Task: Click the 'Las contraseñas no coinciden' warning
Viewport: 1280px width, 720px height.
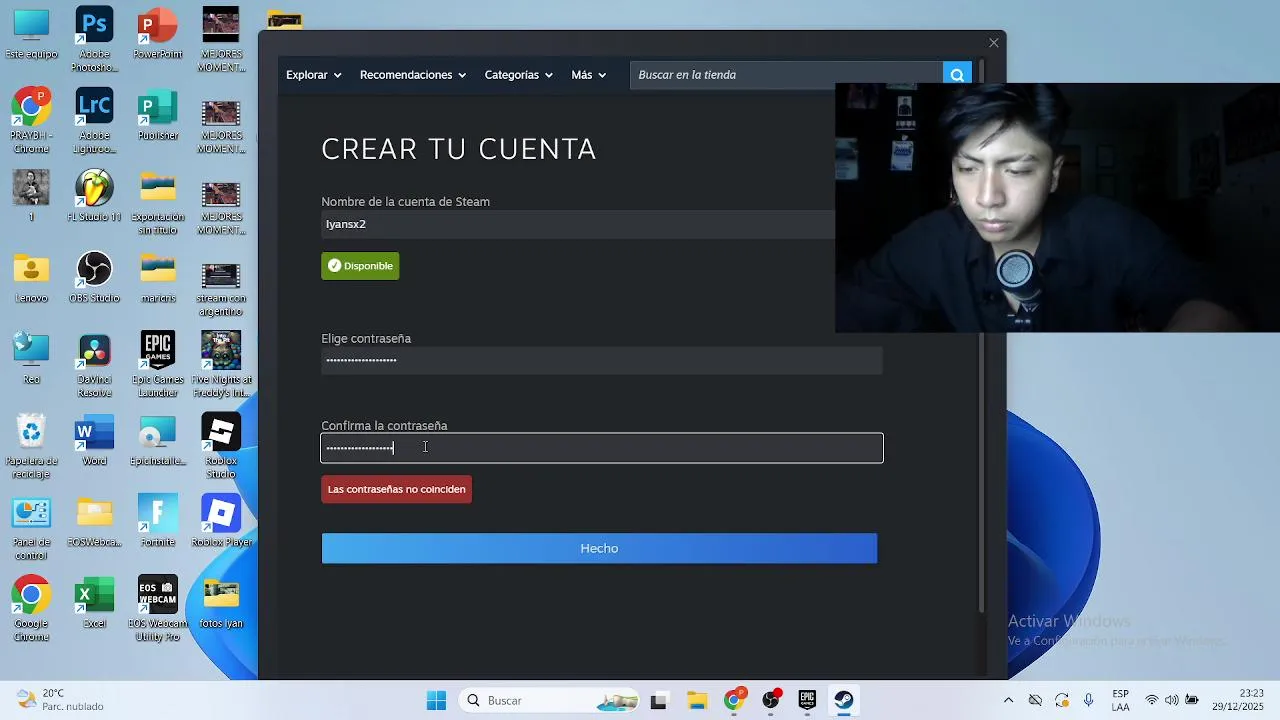Action: [396, 489]
